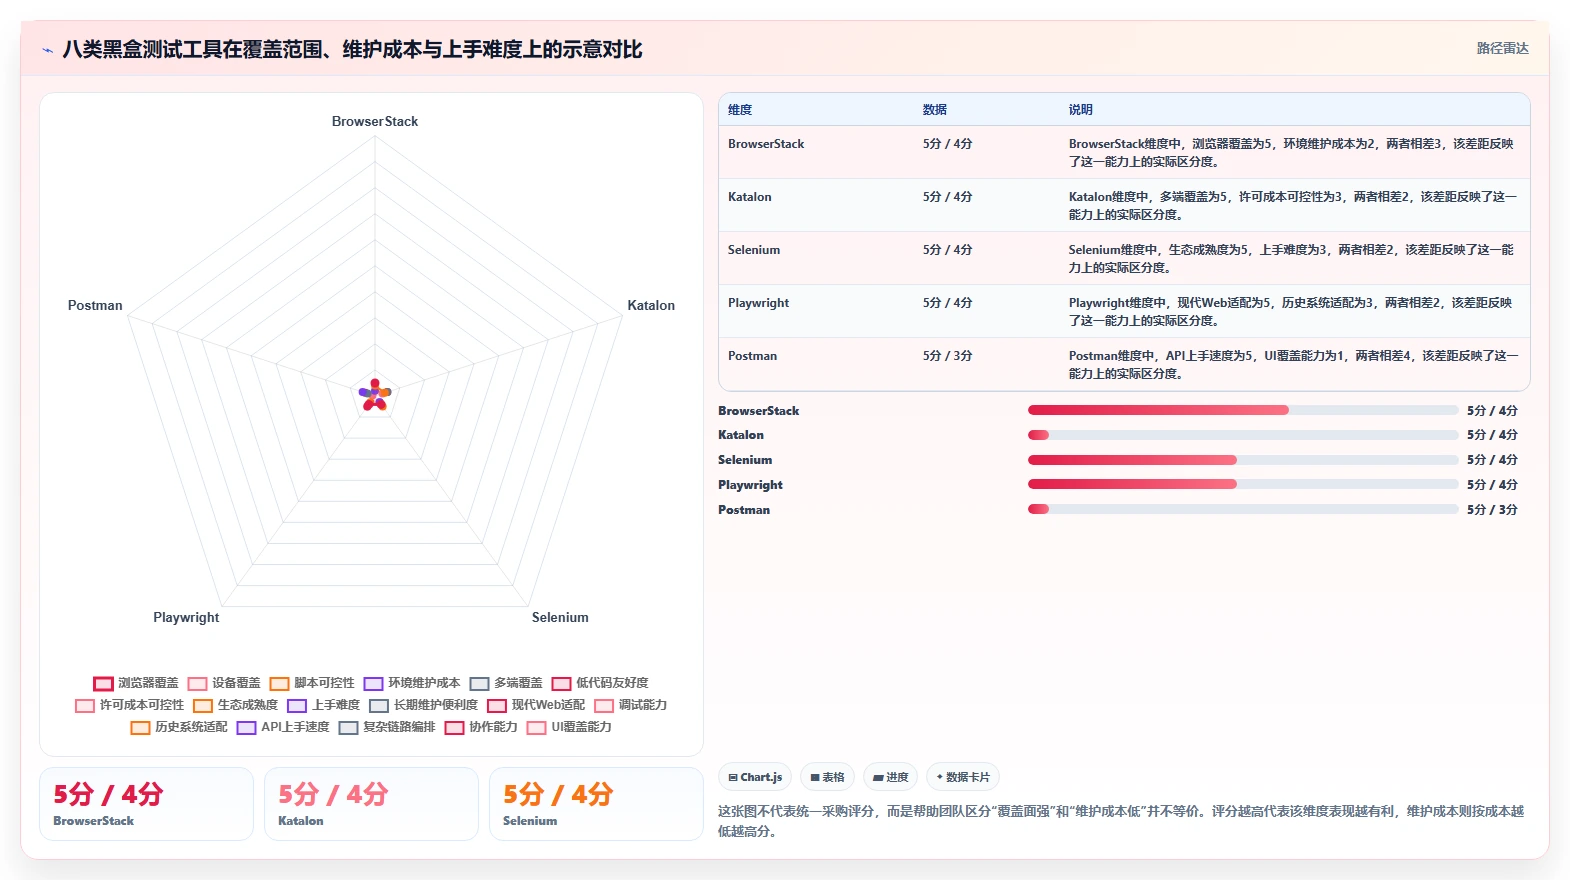Hide the 长期维护便利度 dataset in legend
1570x880 pixels.
pos(424,705)
